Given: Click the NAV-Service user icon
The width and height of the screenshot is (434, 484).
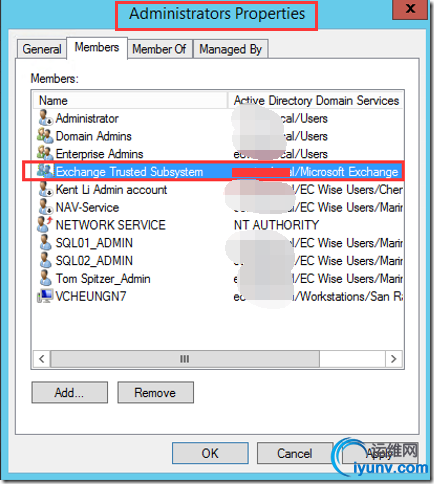Looking at the screenshot, I should click(45, 207).
